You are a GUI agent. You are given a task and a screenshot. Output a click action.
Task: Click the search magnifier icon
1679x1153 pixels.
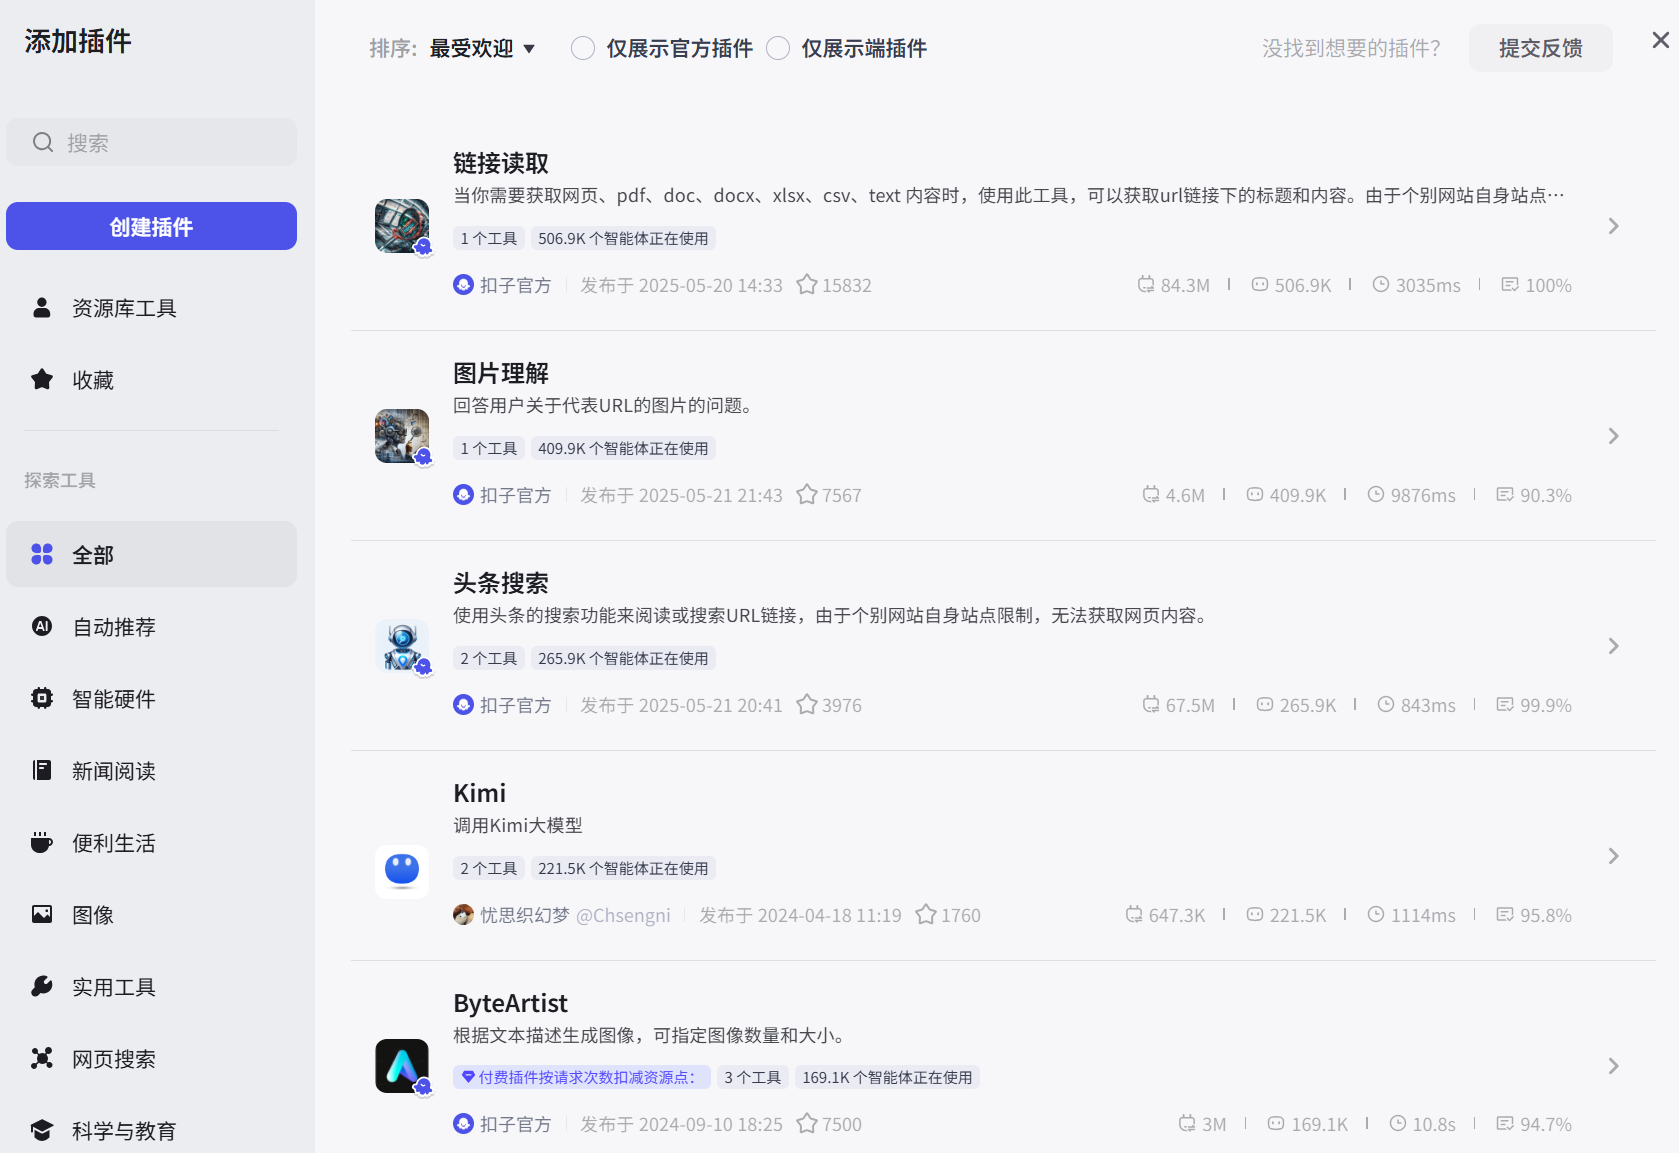(43, 142)
